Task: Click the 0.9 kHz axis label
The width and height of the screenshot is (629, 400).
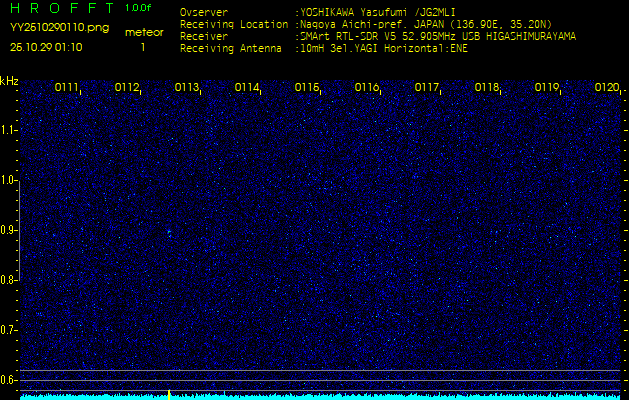Action: [8, 230]
